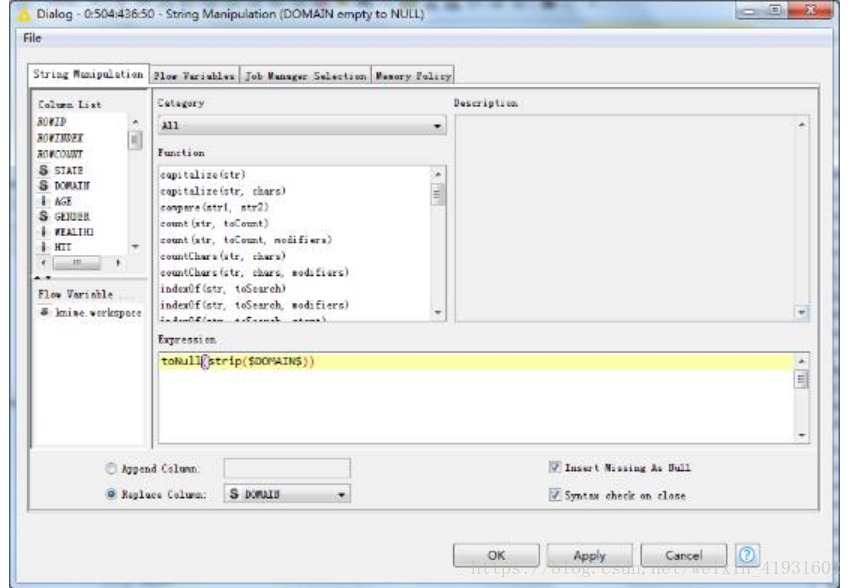Click the Column List horizontal scrollbar thumb
The width and height of the screenshot is (852, 588).
pyautogui.click(x=77, y=262)
